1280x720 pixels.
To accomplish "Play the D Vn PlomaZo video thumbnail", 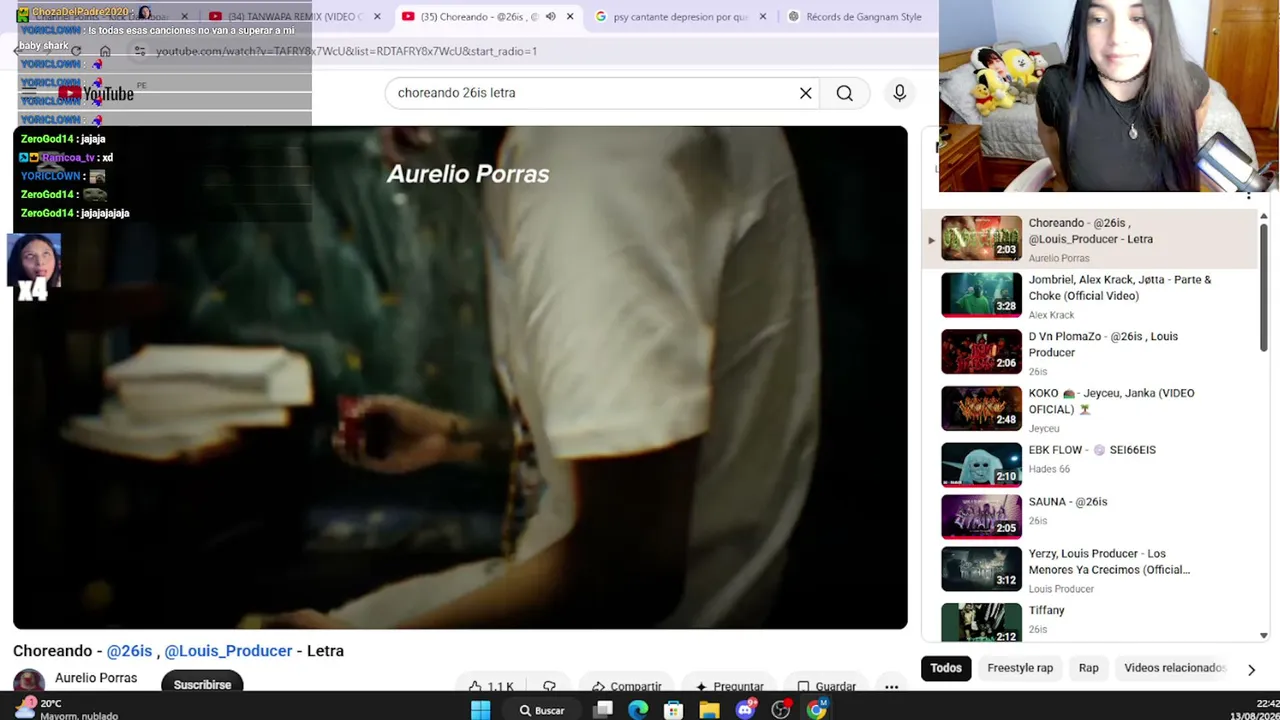I will click(981, 352).
